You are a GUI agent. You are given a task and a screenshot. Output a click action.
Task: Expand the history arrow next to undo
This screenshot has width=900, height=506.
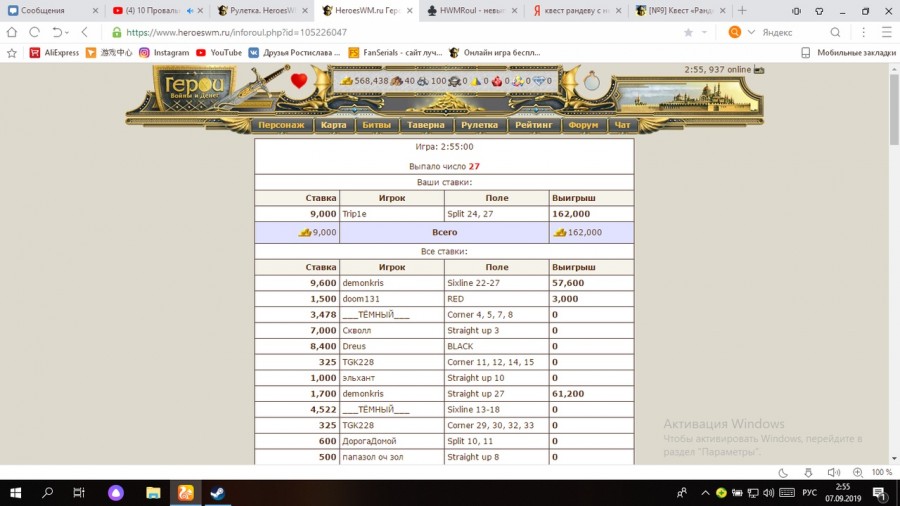click(66, 32)
